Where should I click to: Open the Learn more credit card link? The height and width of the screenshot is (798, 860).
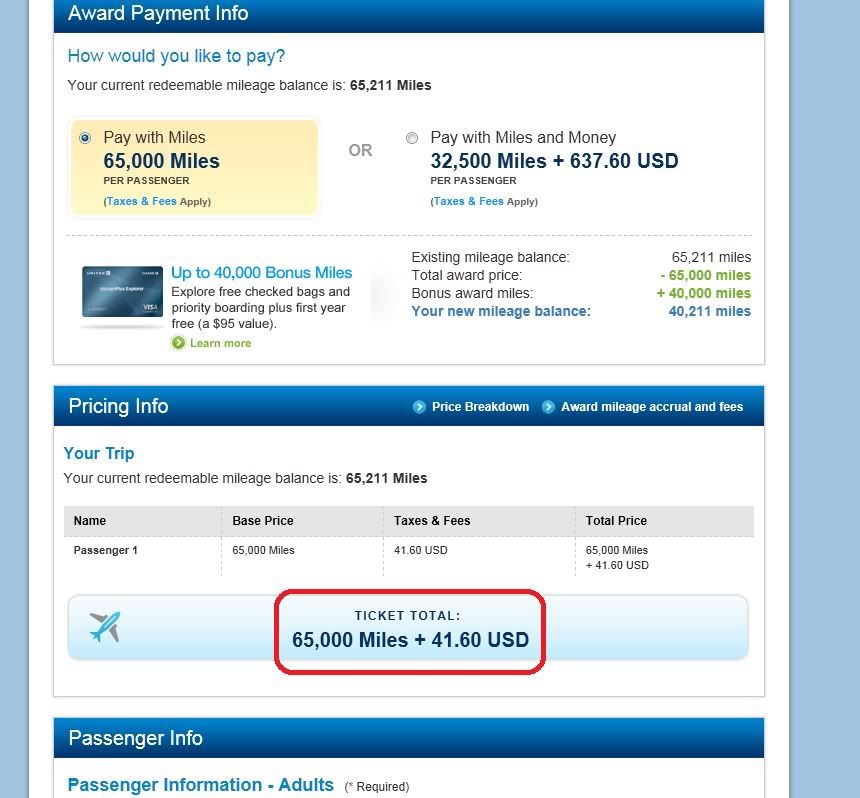point(220,343)
